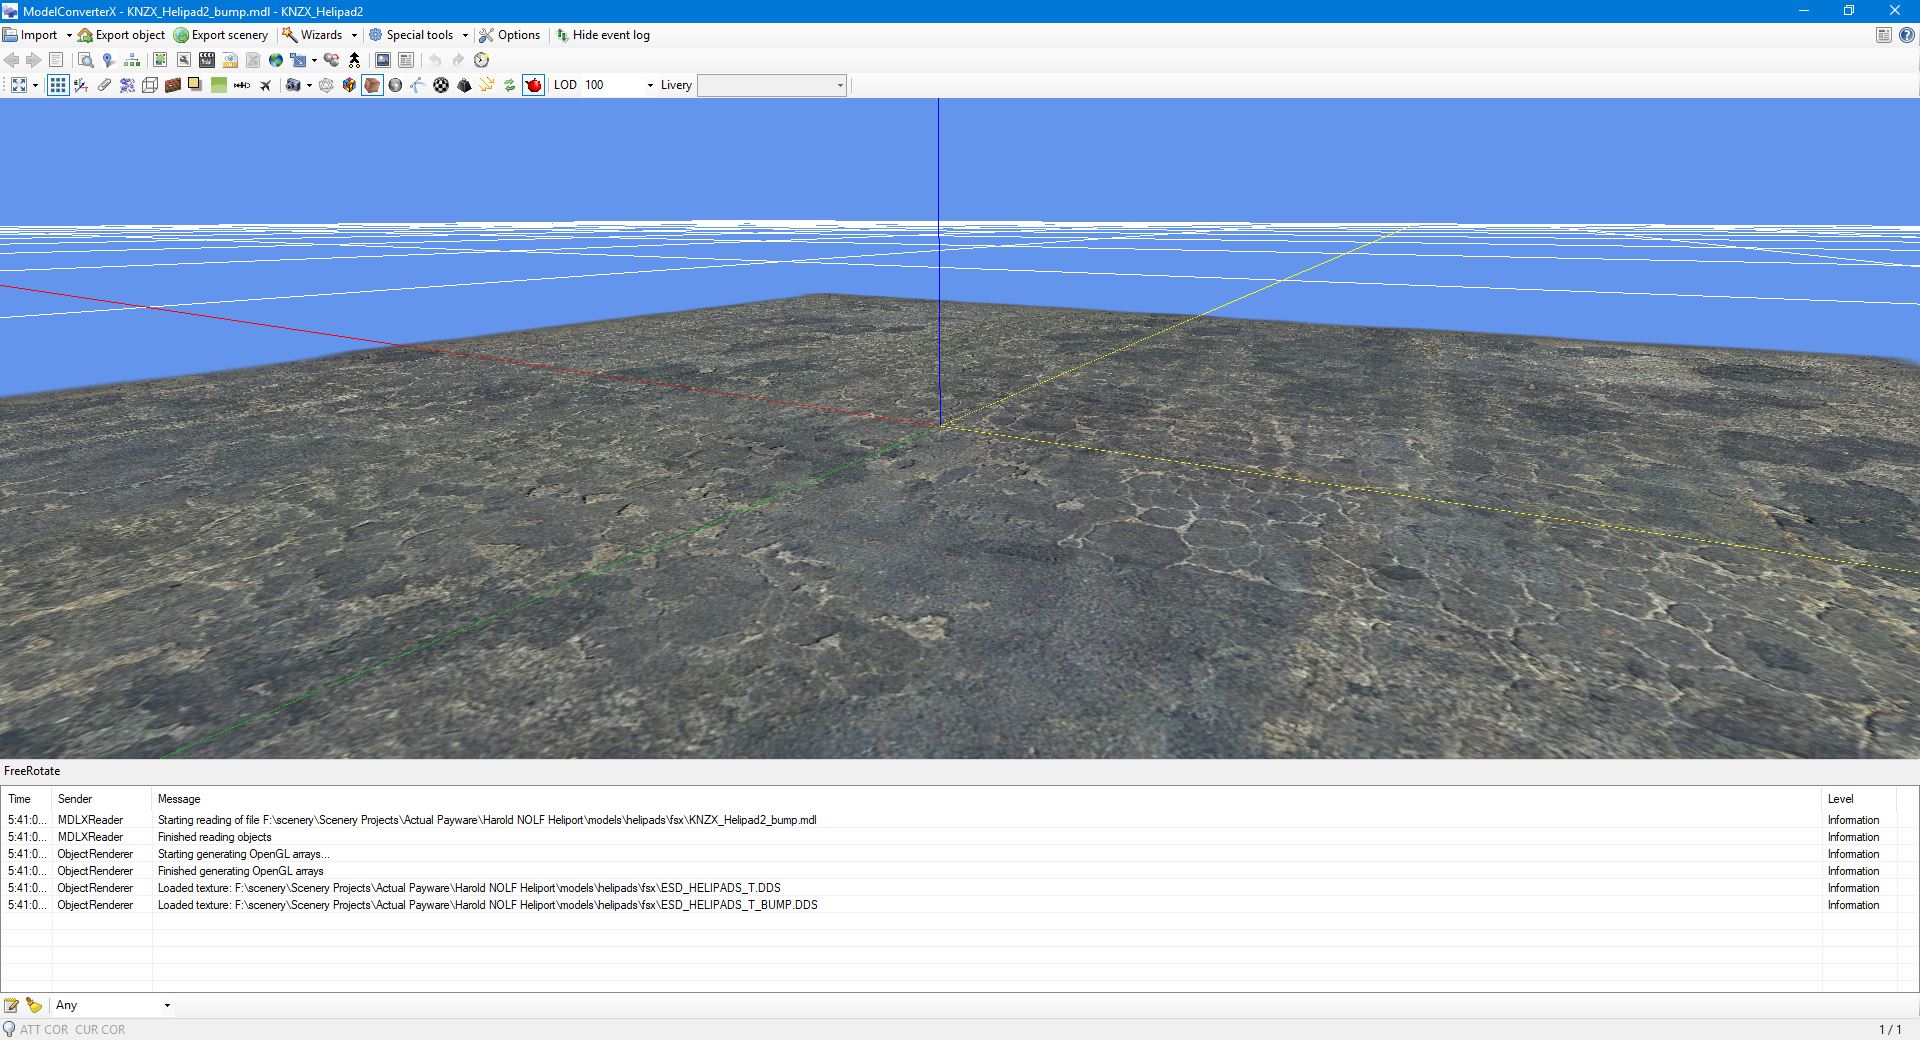The height and width of the screenshot is (1040, 1920).
Task: Click the Export object button
Action: 122,35
